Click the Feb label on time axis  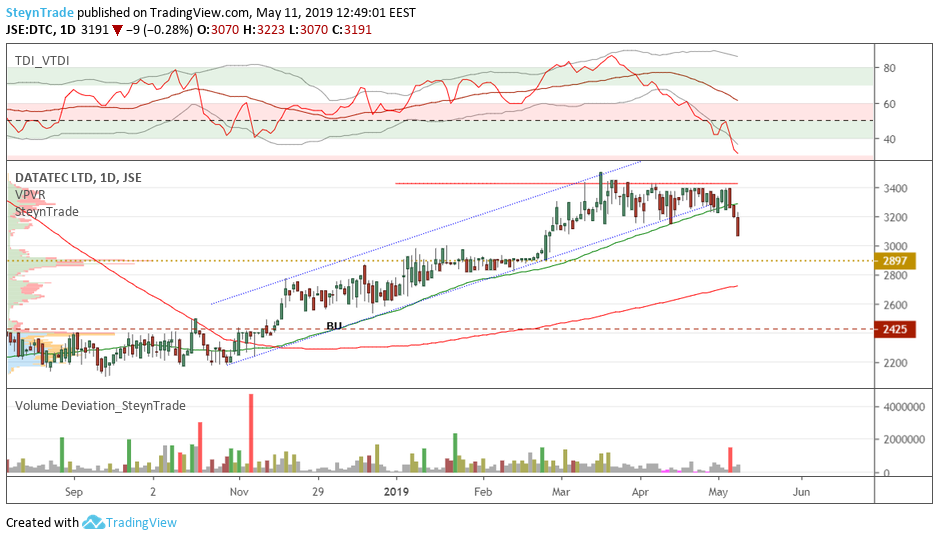(483, 492)
